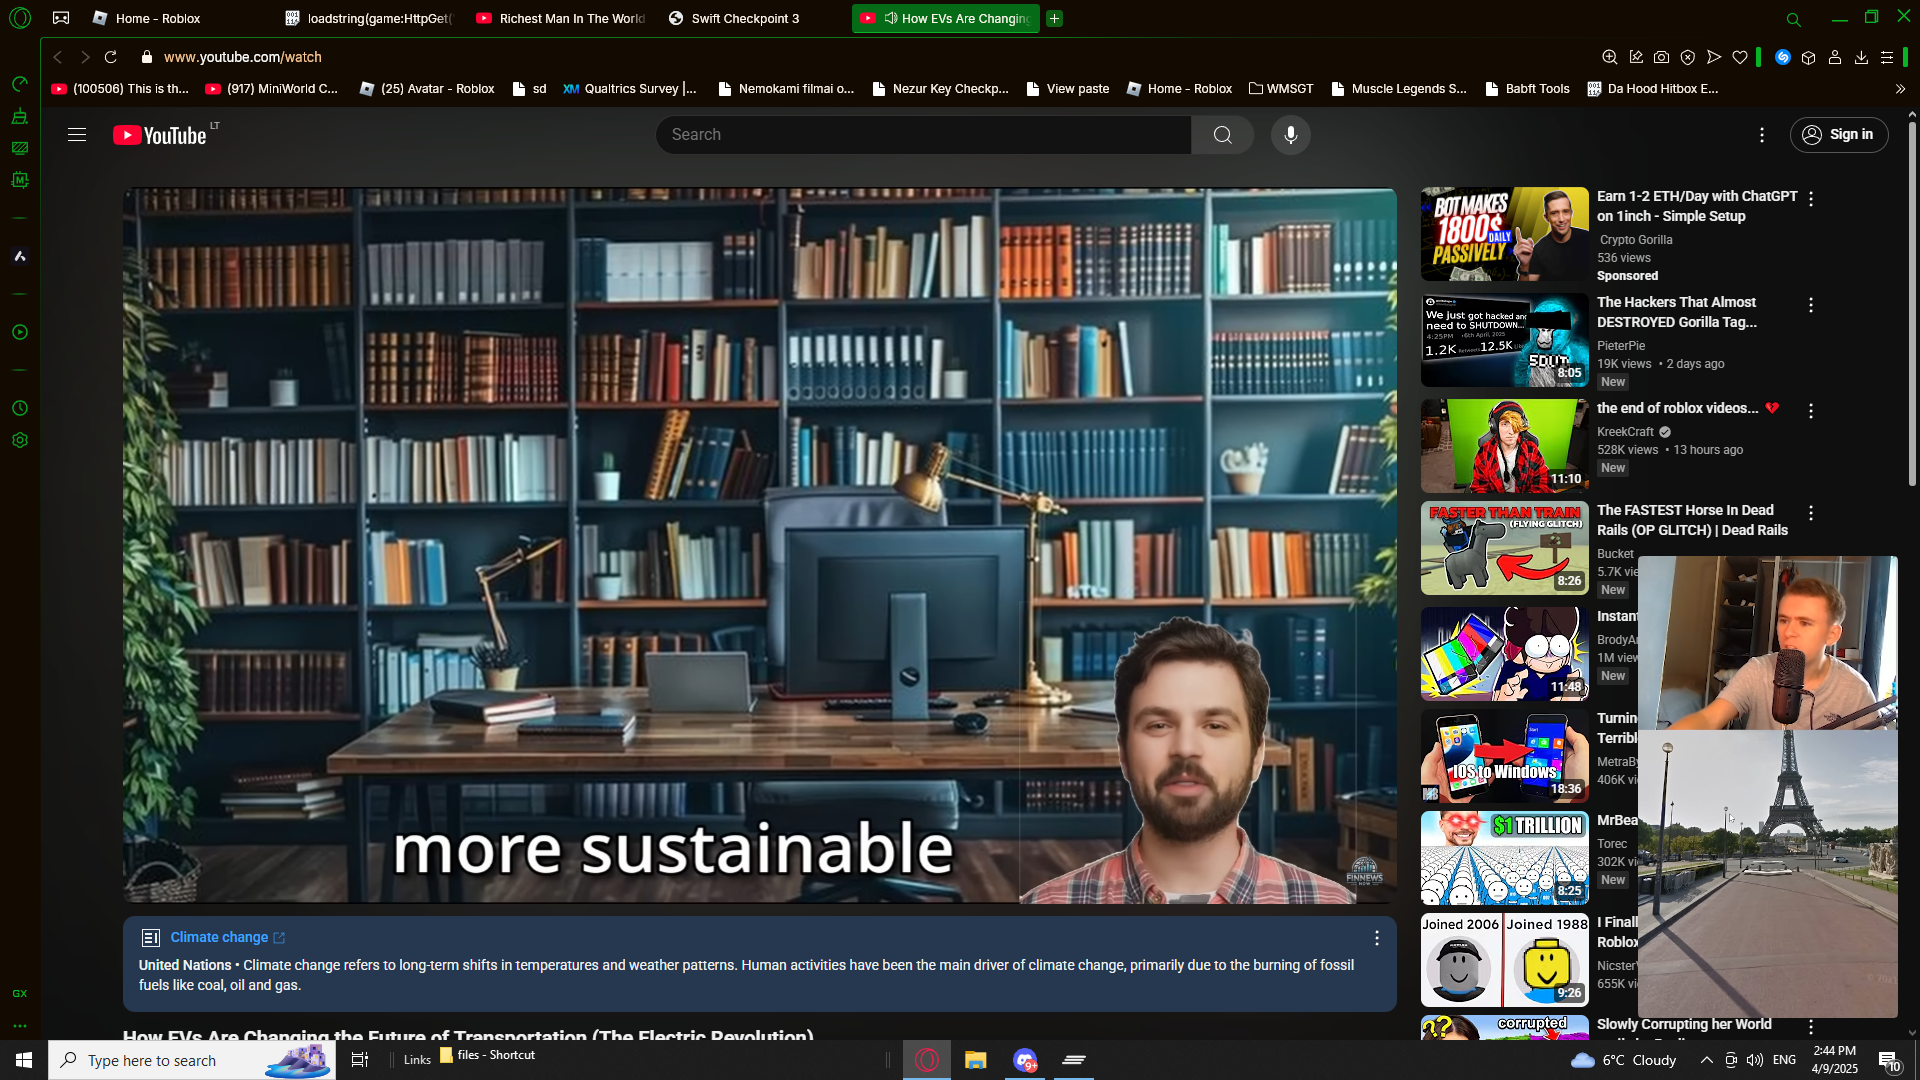Screen dimensions: 1920x1080
Task: Click the main video player
Action: coord(759,545)
